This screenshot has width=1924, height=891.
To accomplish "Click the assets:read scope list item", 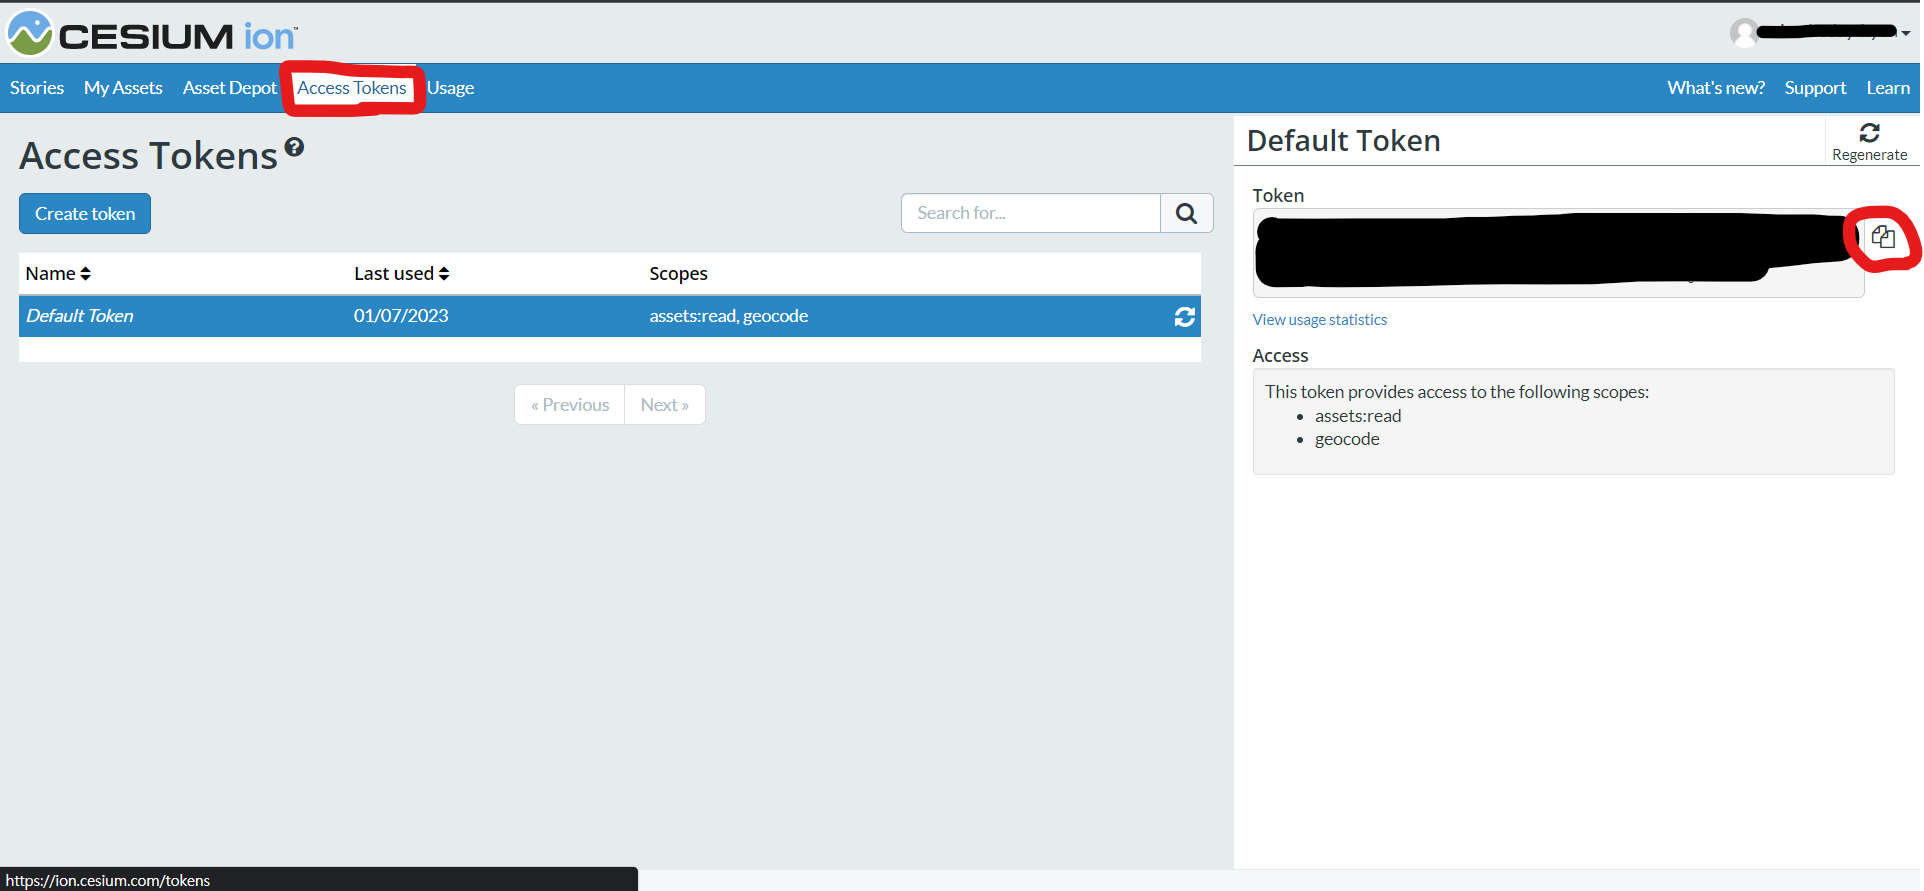I will pyautogui.click(x=1358, y=416).
